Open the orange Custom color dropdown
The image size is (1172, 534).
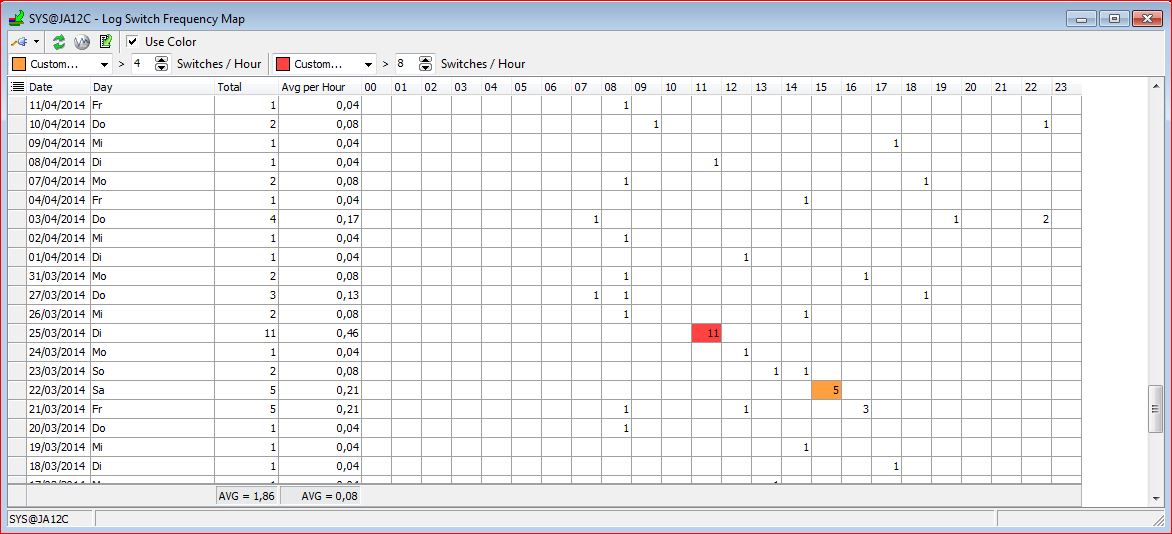(104, 64)
